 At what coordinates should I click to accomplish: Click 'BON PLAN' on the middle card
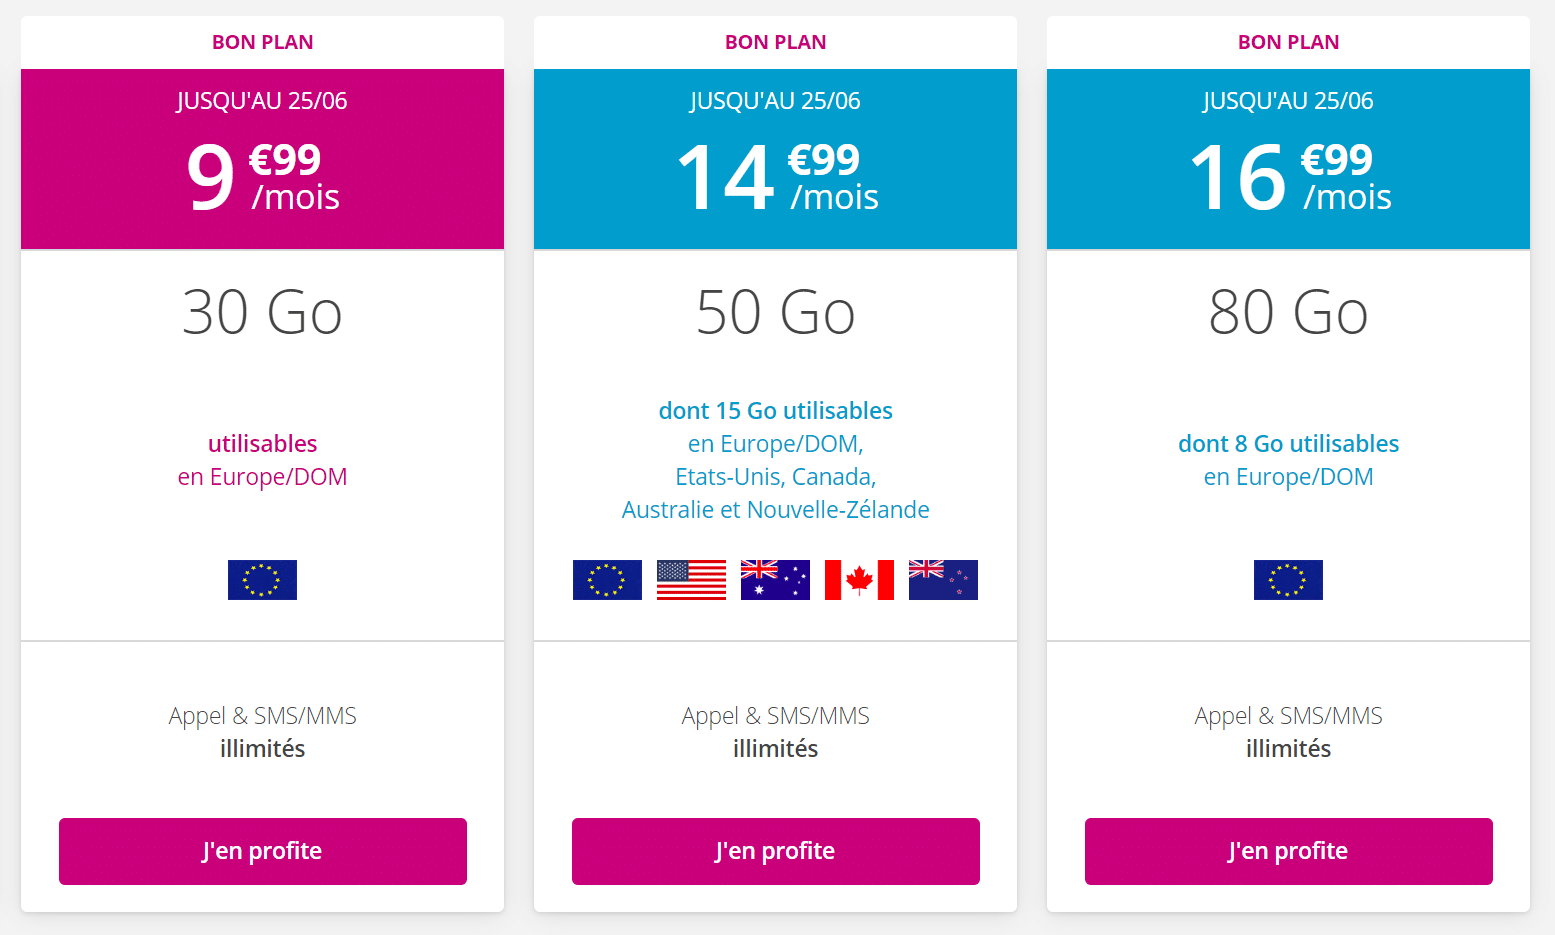[x=775, y=41]
